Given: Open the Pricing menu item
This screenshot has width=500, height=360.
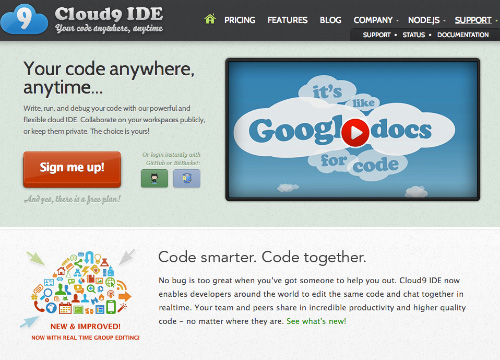Looking at the screenshot, I should click(x=240, y=20).
